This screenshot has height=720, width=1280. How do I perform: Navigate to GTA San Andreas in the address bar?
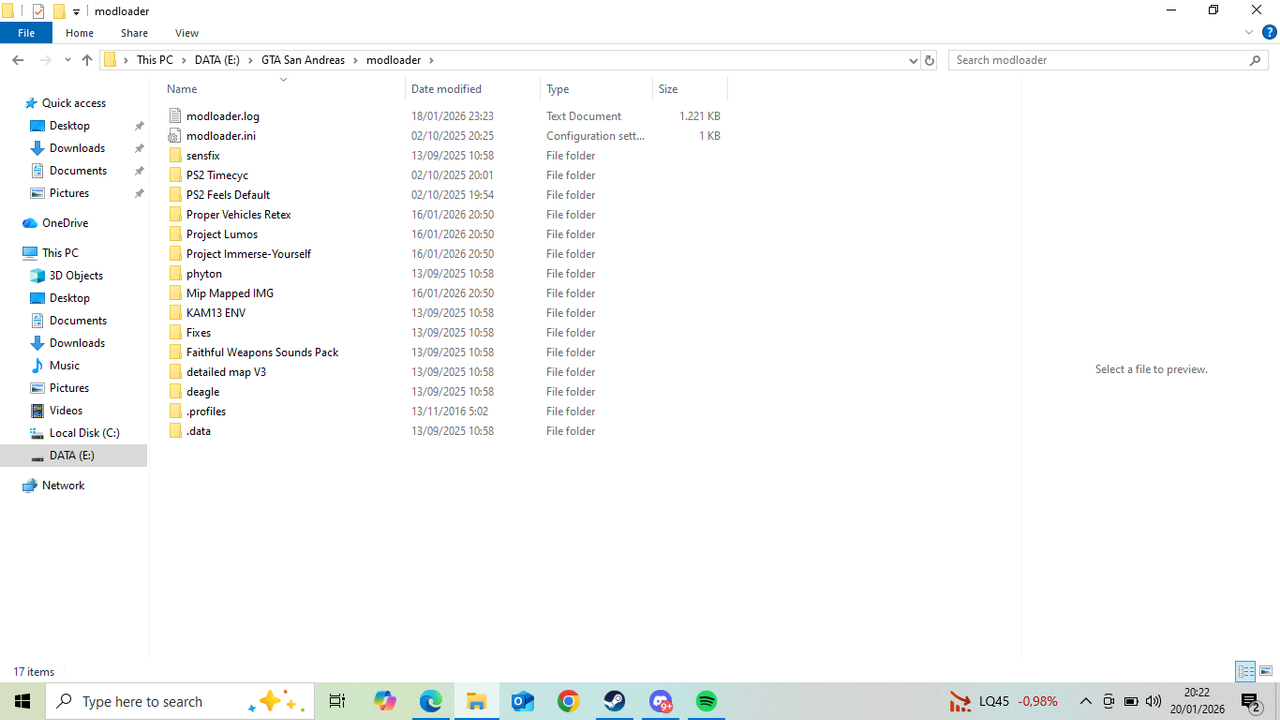coord(303,60)
